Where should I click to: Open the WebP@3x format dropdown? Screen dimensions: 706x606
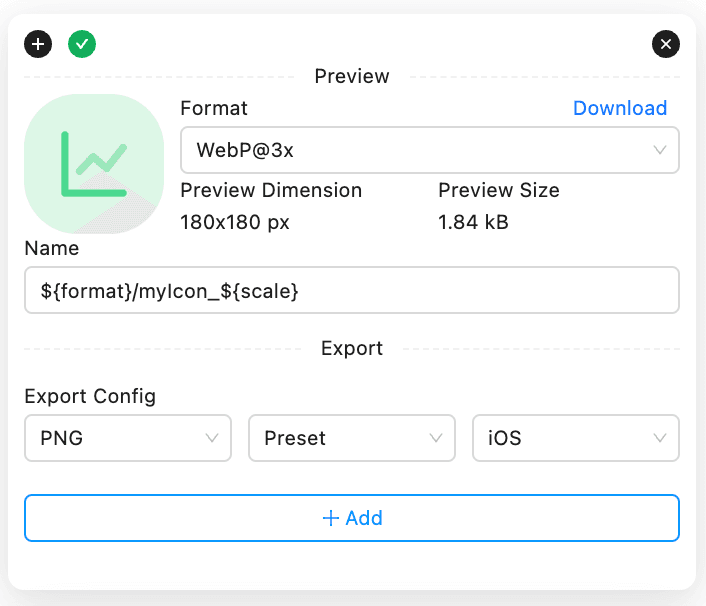pos(430,150)
